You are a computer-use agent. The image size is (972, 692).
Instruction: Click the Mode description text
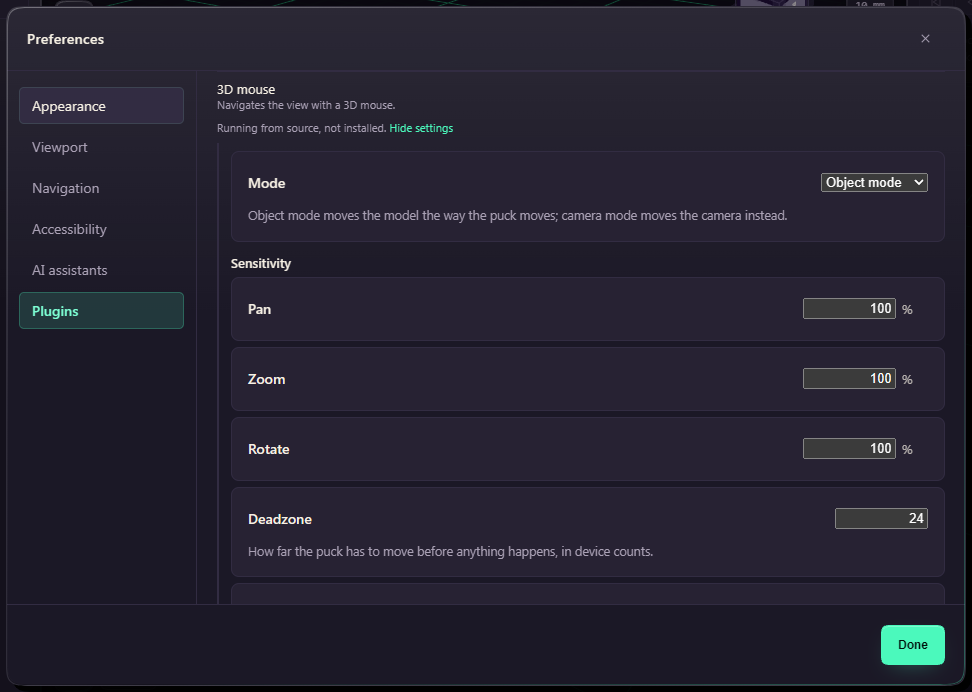(518, 216)
